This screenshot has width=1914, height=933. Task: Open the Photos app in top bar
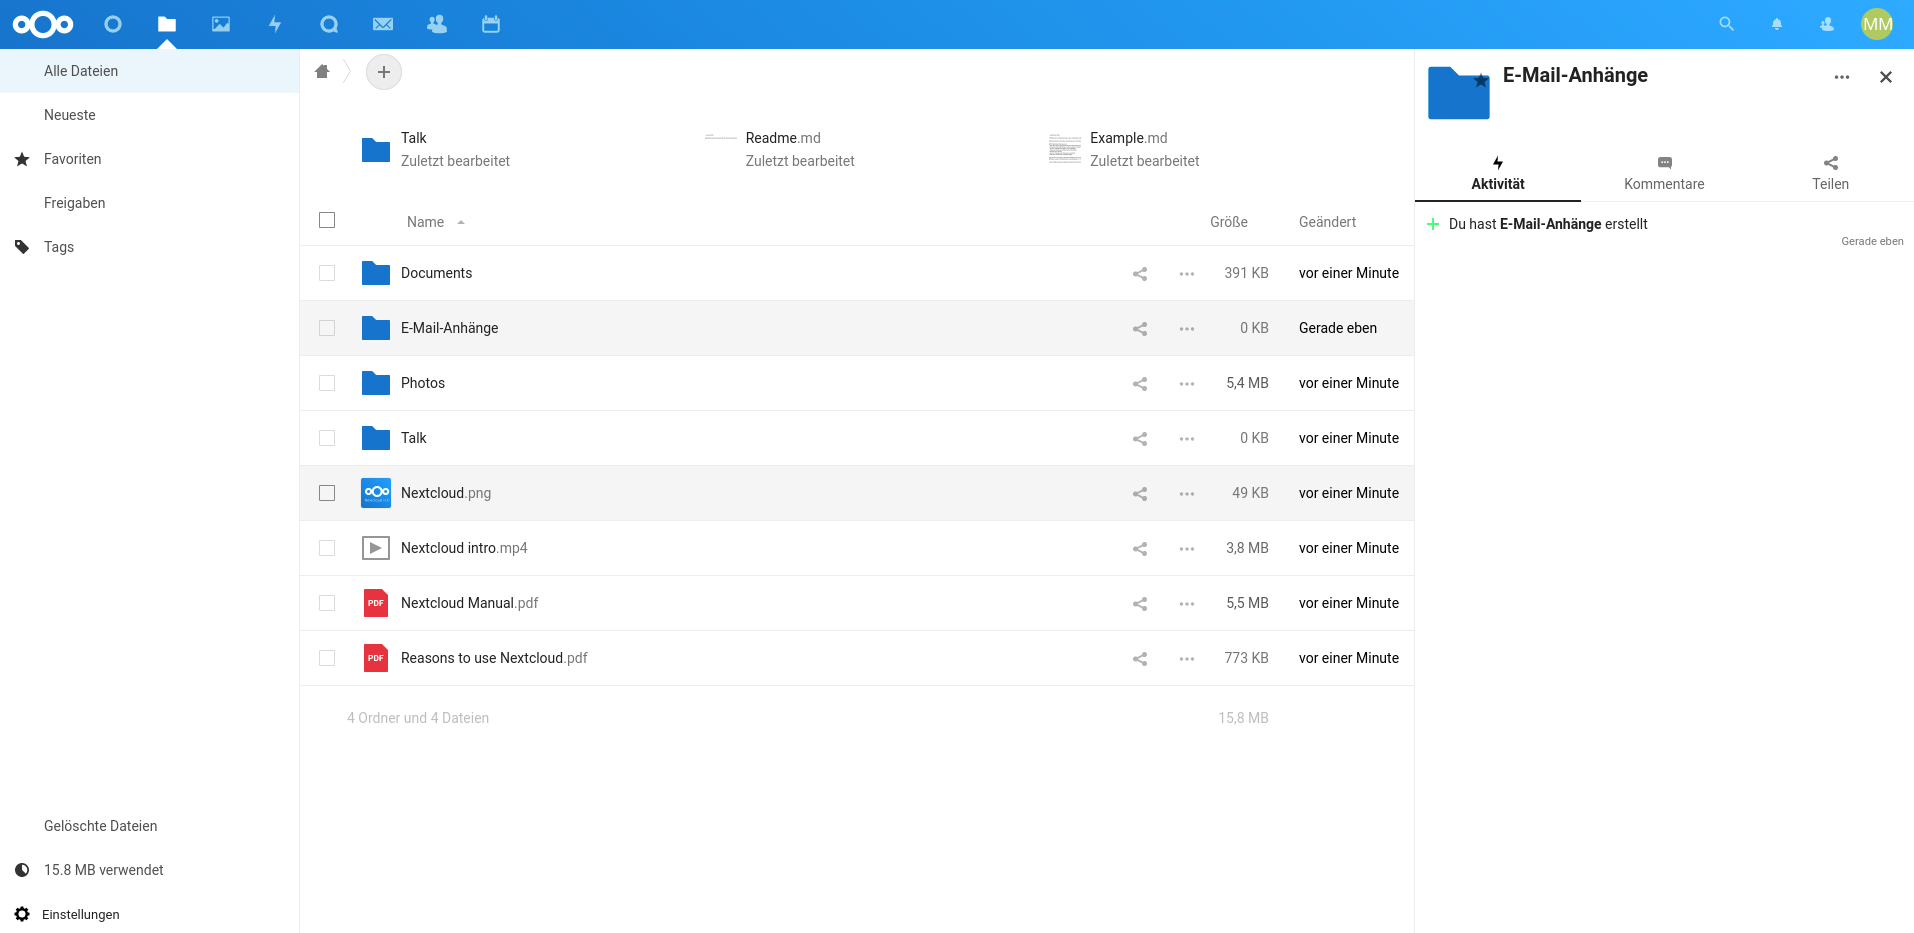[221, 24]
